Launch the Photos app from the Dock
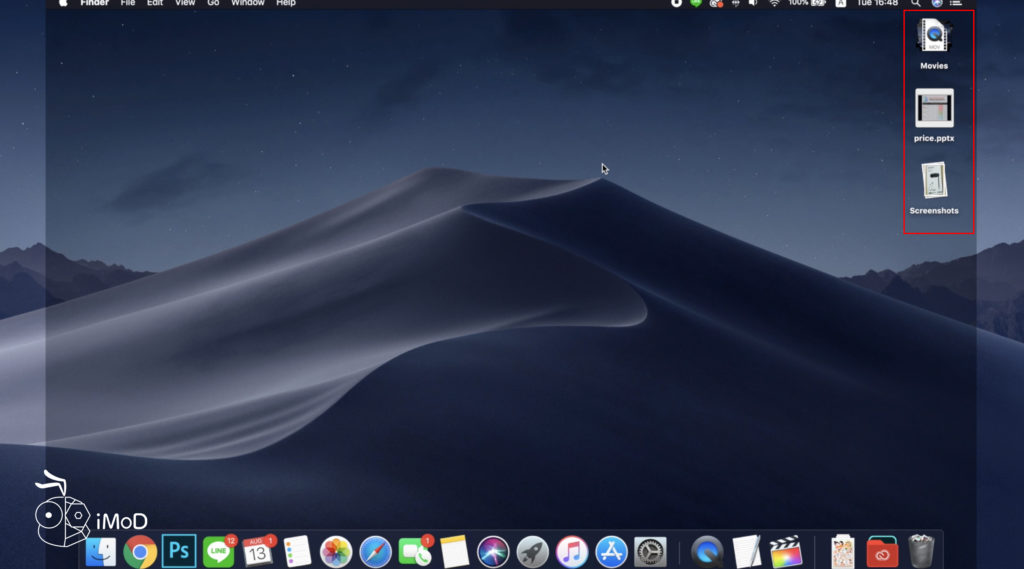 336,553
